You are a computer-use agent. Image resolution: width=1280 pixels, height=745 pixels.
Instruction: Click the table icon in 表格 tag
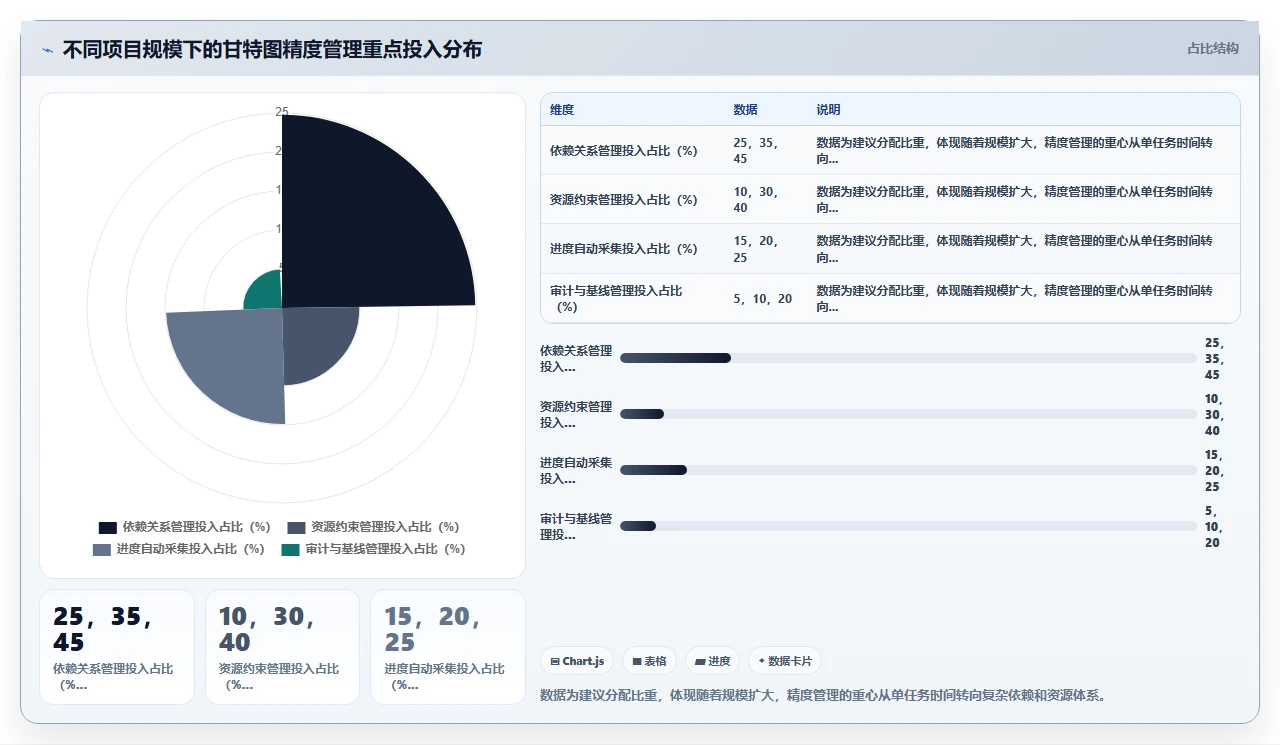click(x=636, y=661)
